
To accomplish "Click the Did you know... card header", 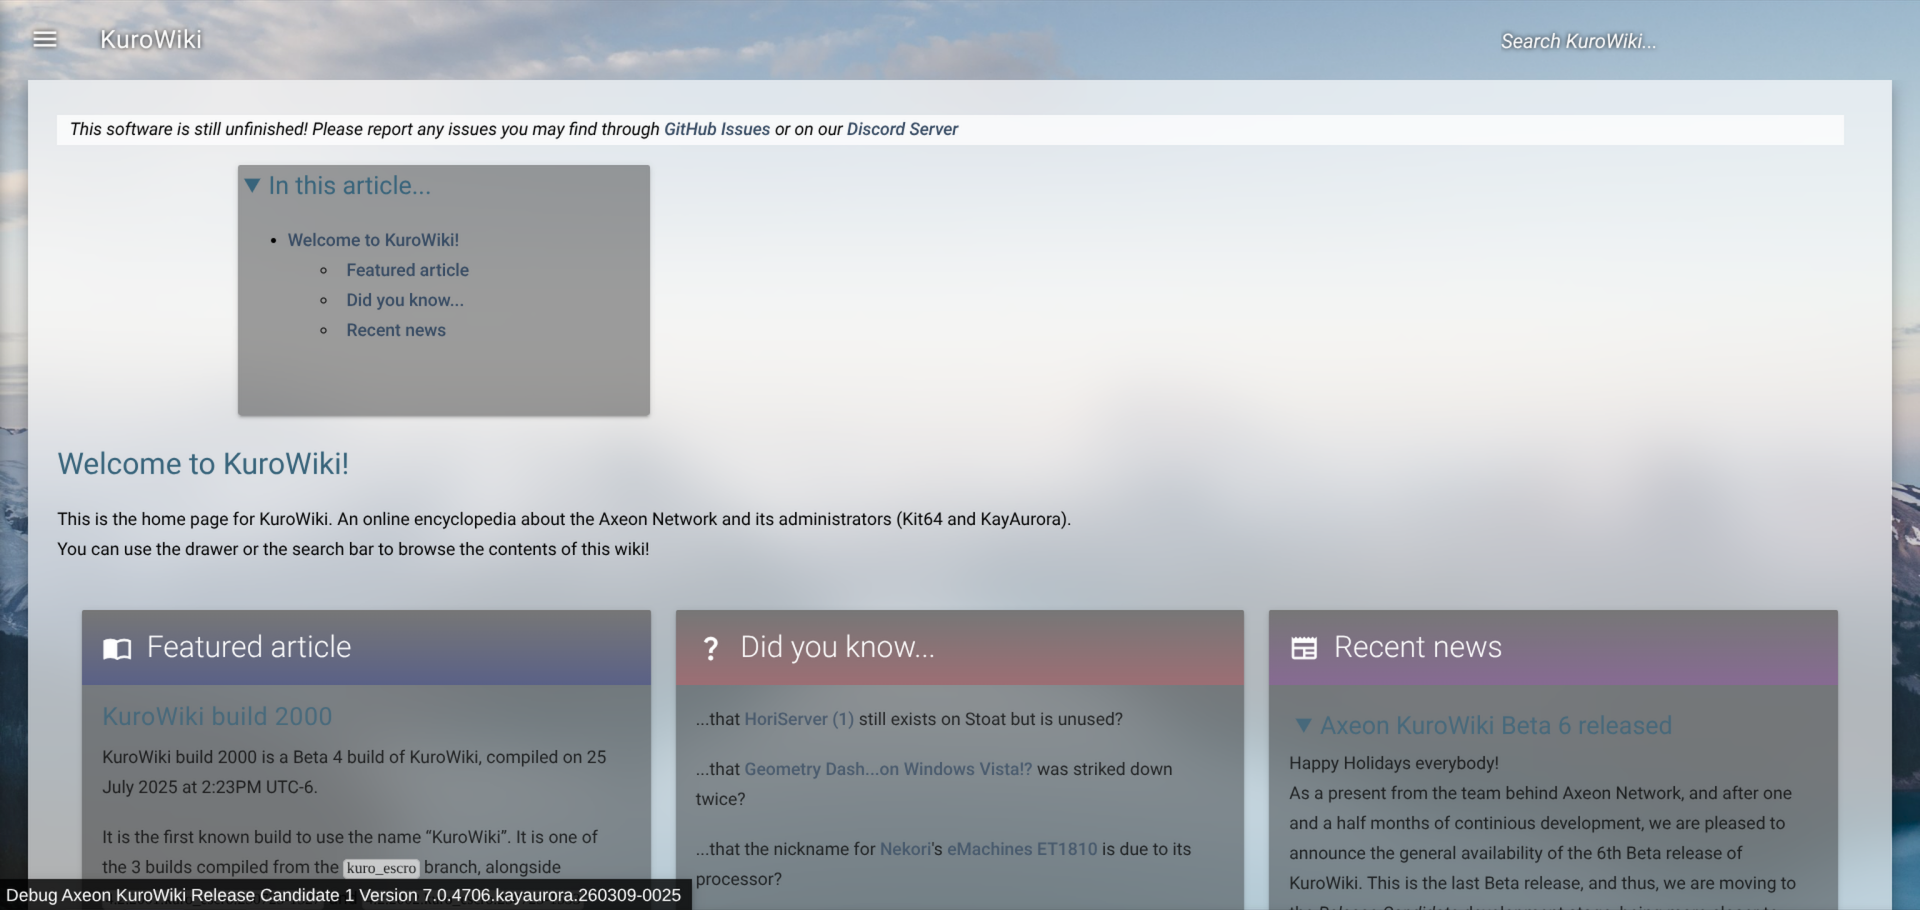I will pyautogui.click(x=960, y=648).
